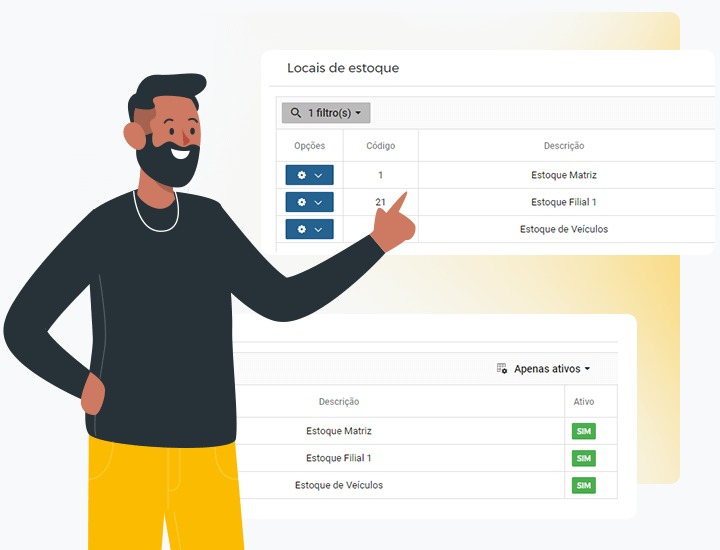Click SIM badge for Estoque Filial 1

[584, 458]
